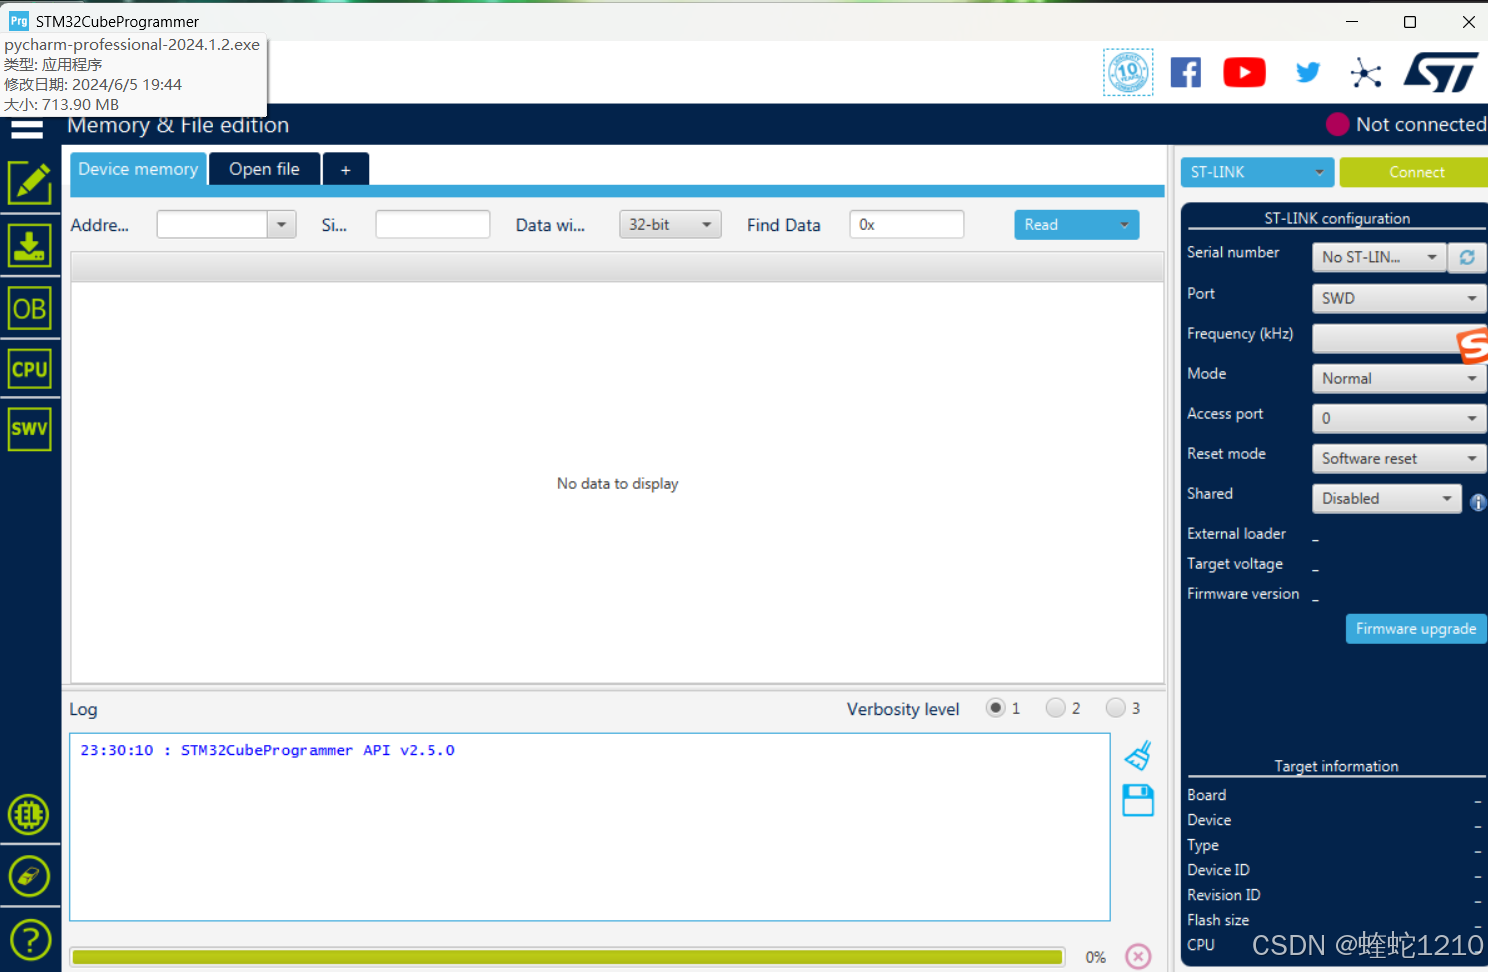The width and height of the screenshot is (1488, 972).
Task: Click the full chip erase icon
Action: (30, 877)
